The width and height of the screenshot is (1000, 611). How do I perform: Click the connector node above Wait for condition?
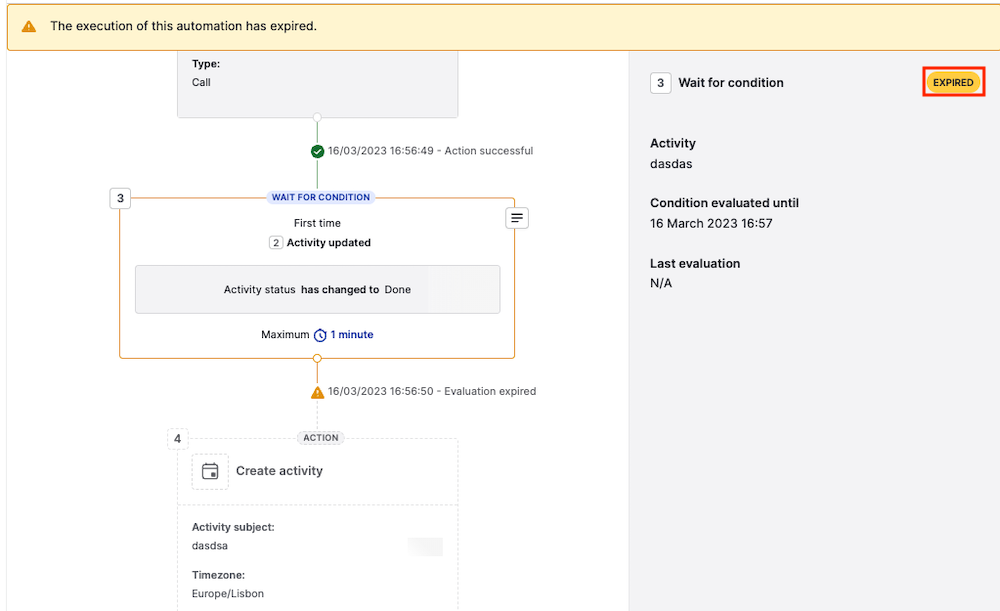[x=317, y=118]
